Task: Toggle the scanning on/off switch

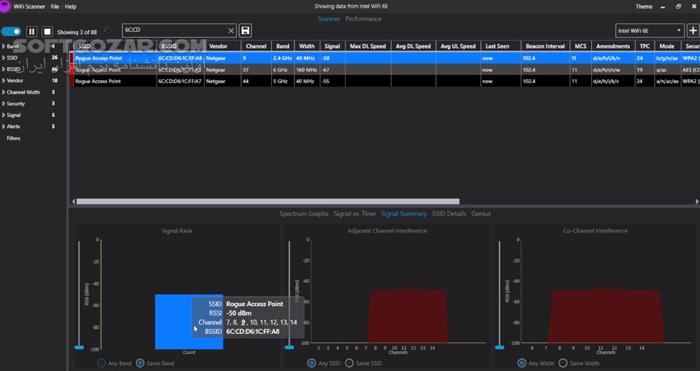Action: pyautogui.click(x=11, y=32)
